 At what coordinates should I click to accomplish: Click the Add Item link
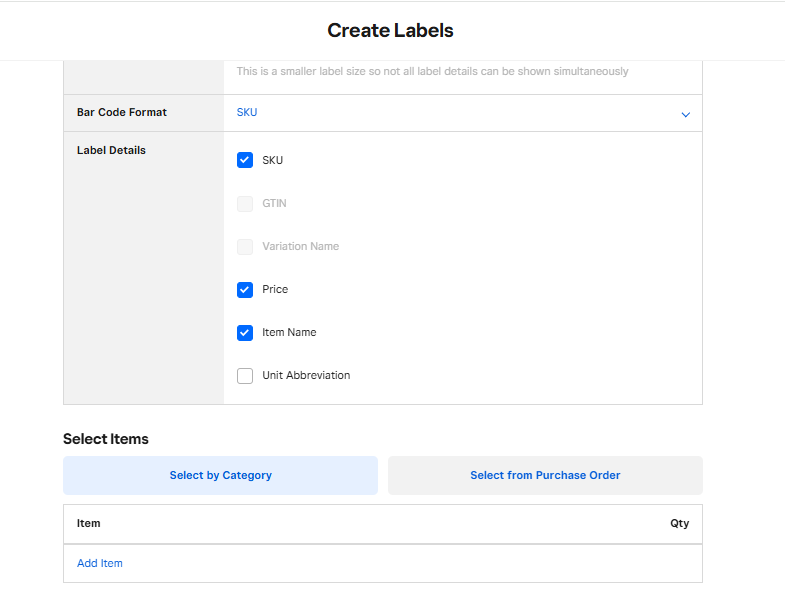point(100,563)
